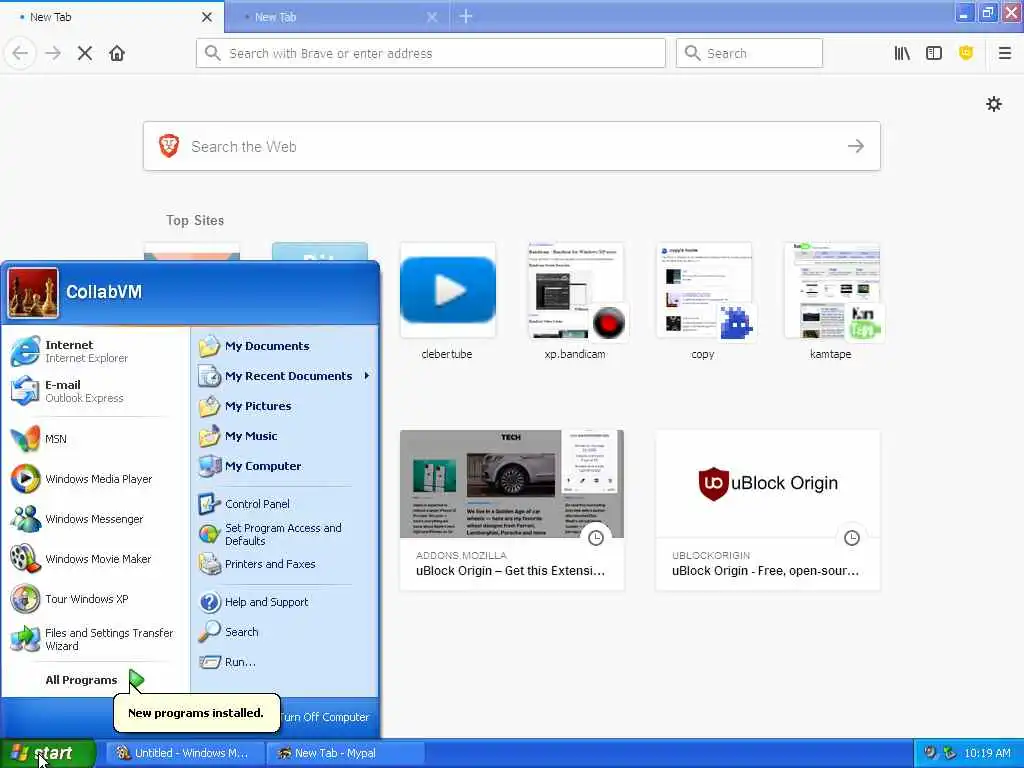The height and width of the screenshot is (768, 1024).
Task: Open new tab page settings gear
Action: point(994,104)
